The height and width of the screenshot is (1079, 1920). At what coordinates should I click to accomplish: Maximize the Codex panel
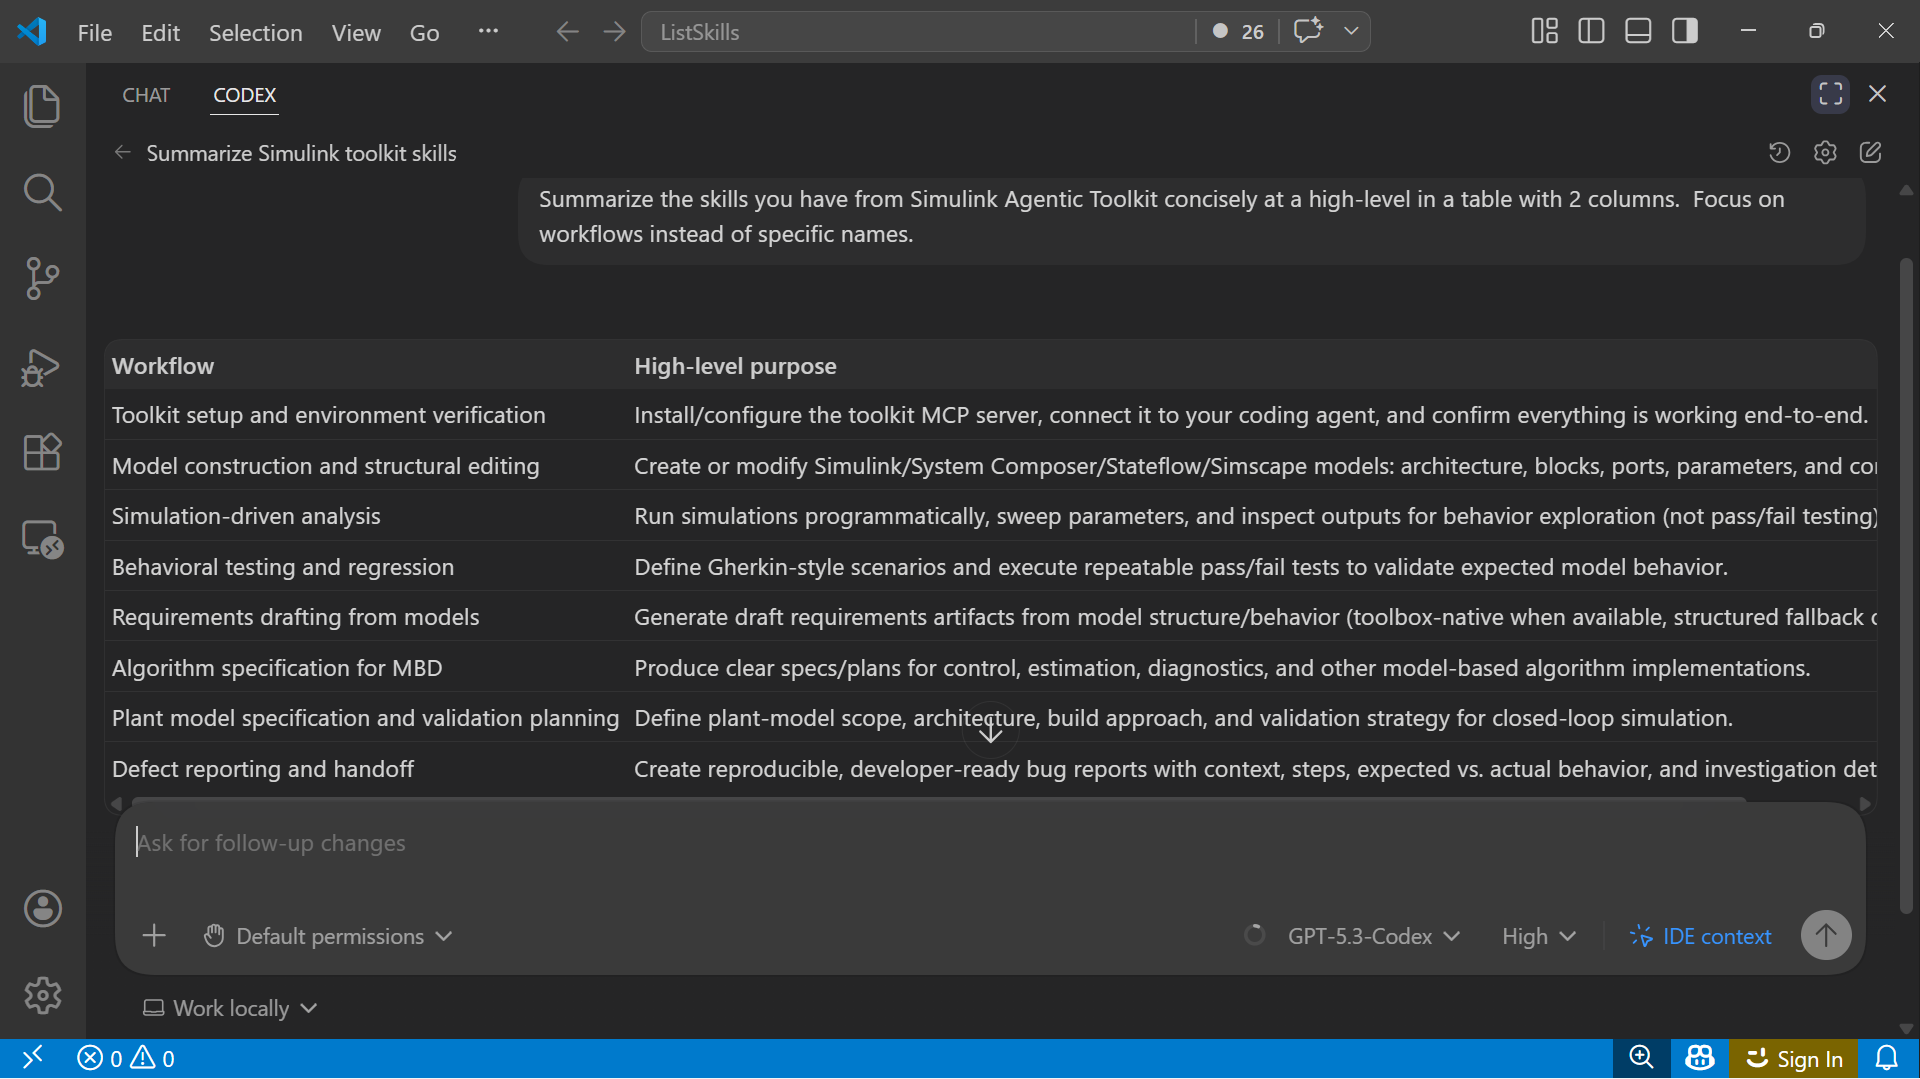(1831, 94)
